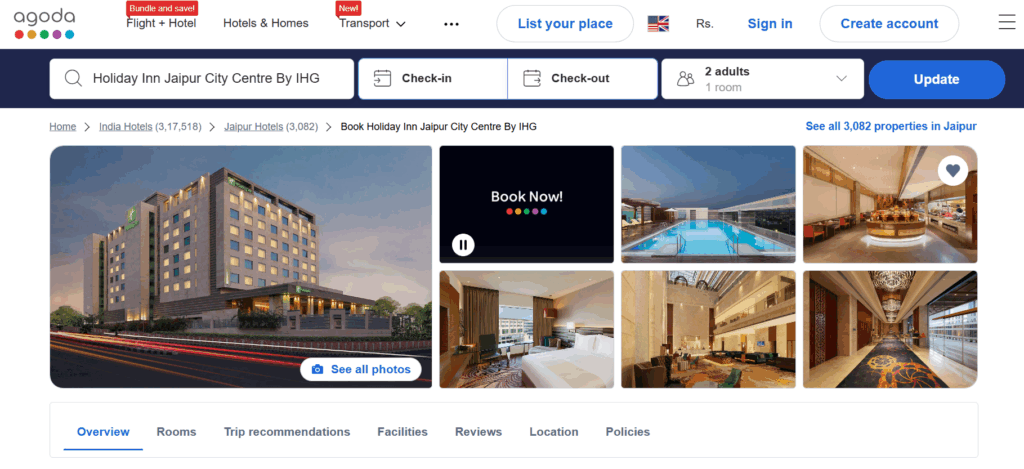This screenshot has height=469, width=1024.
Task: Click the language flag icon
Action: pos(658,24)
